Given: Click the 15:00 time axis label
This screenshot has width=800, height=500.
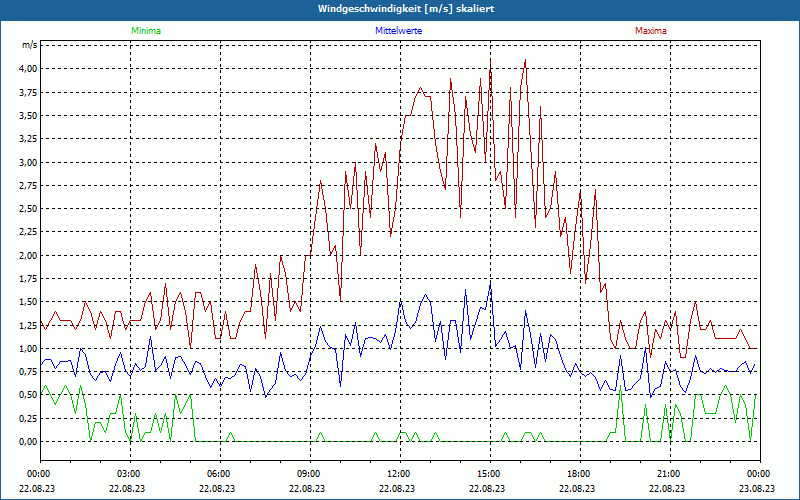Looking at the screenshot, I should point(490,474).
